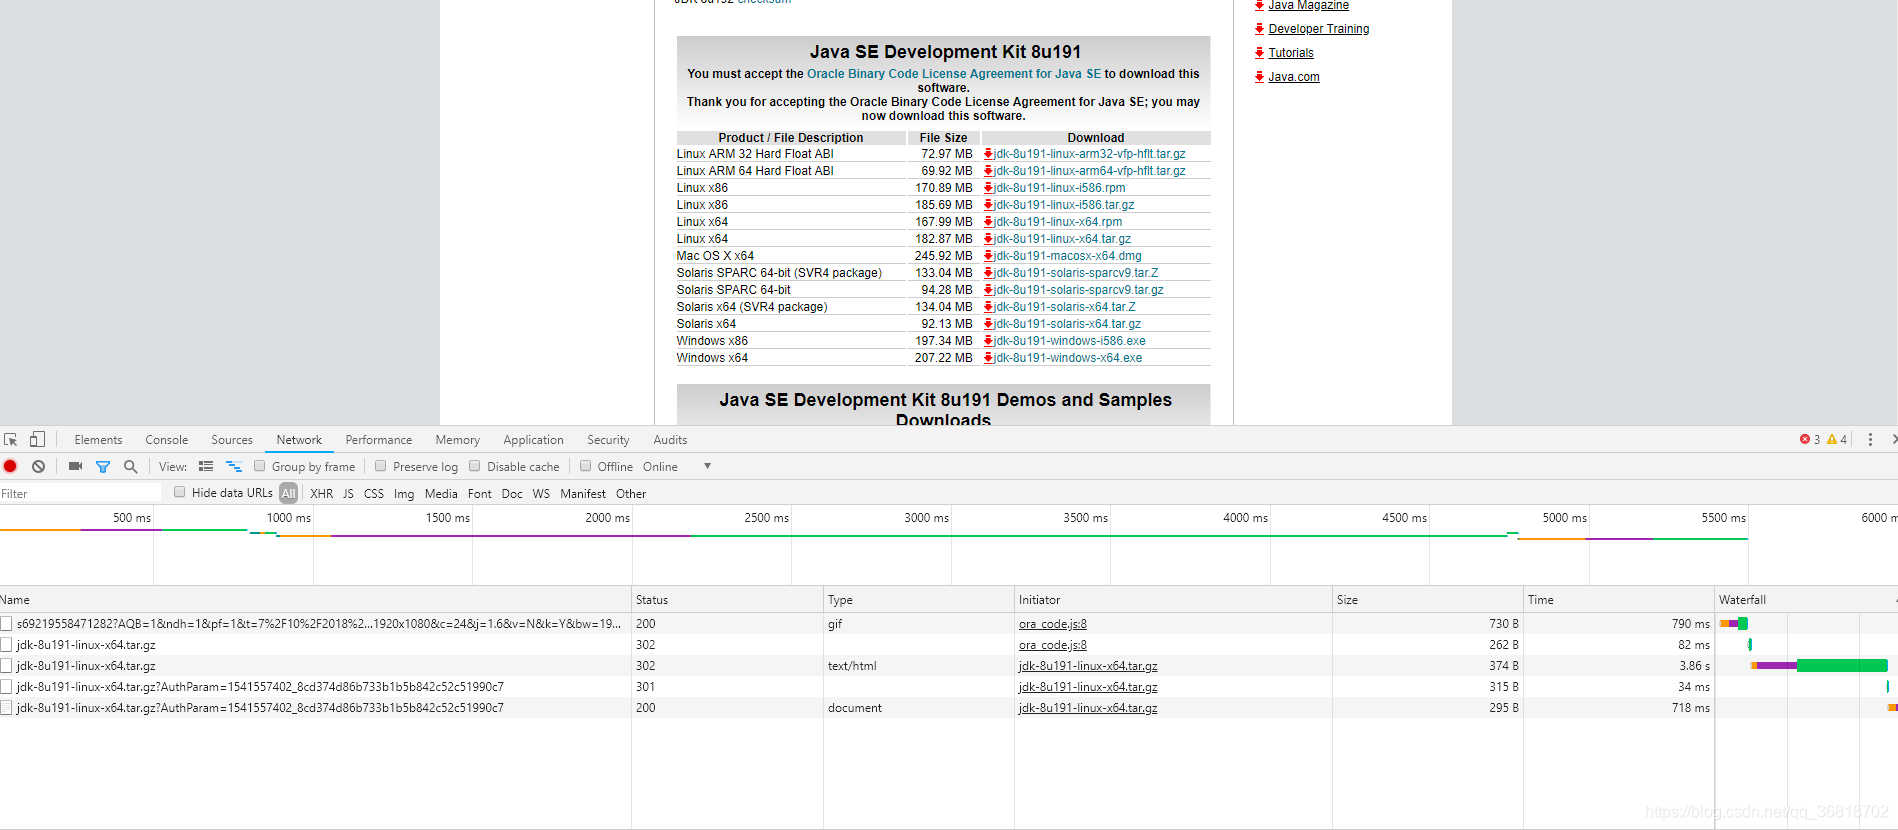Filter requests by Font type
This screenshot has width=1898, height=830.
[x=480, y=494]
